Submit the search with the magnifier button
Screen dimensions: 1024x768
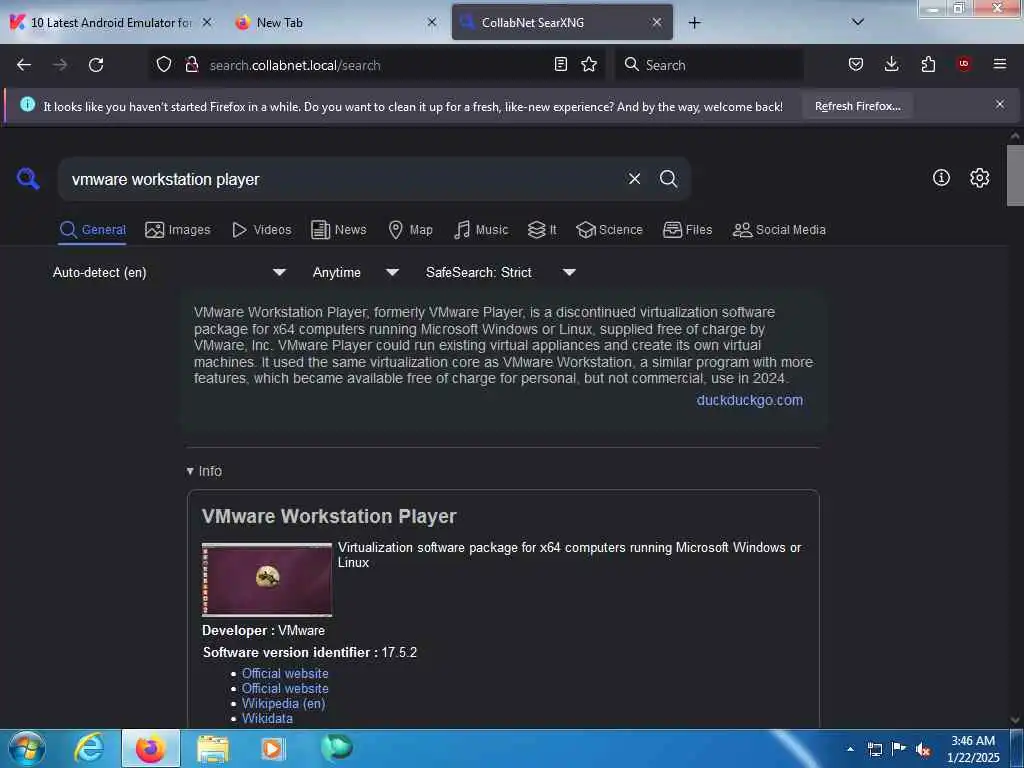[x=668, y=179]
